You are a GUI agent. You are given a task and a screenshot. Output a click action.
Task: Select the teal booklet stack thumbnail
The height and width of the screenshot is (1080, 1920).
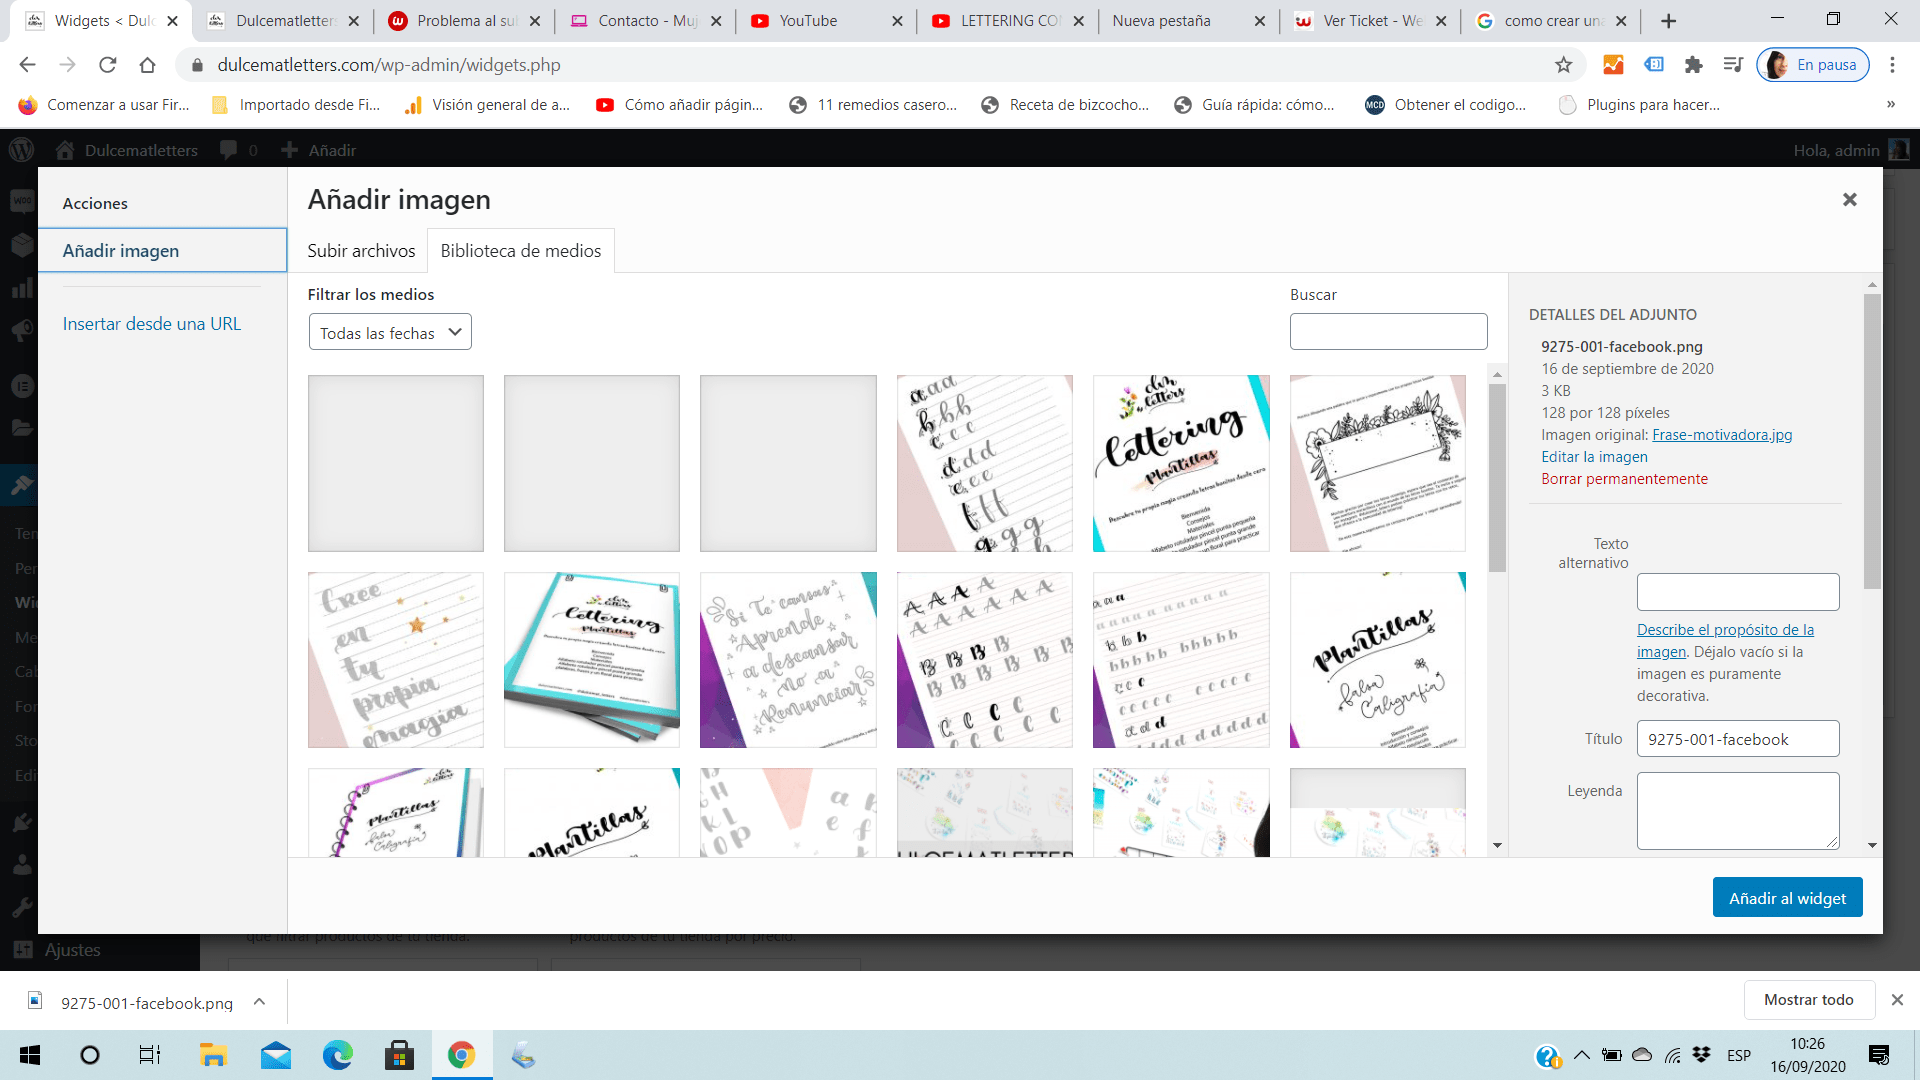pos(592,660)
